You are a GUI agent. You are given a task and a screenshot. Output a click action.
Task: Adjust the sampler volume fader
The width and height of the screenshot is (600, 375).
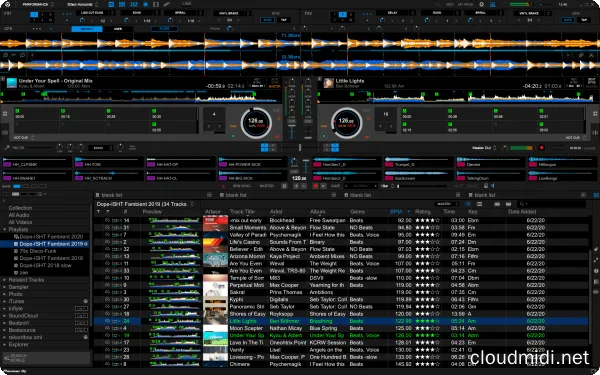[305, 166]
